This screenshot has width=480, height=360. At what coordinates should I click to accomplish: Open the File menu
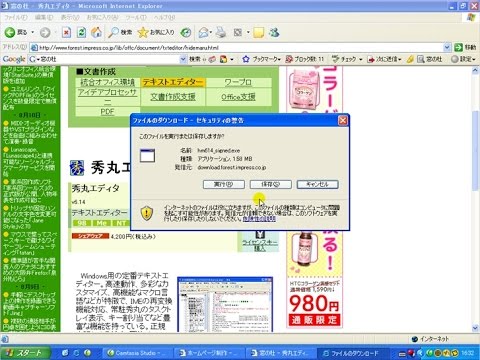click(15, 17)
